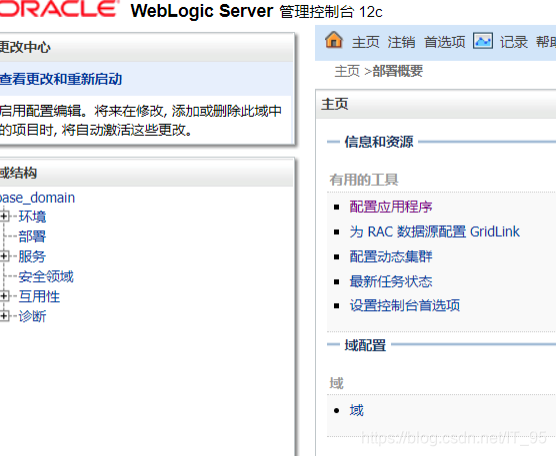
Task: Open 互用性 in the domain tree
Action: click(39, 296)
